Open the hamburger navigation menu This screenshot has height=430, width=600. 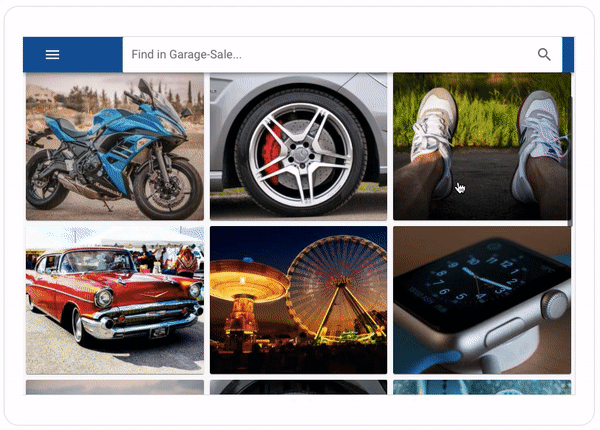(x=52, y=55)
